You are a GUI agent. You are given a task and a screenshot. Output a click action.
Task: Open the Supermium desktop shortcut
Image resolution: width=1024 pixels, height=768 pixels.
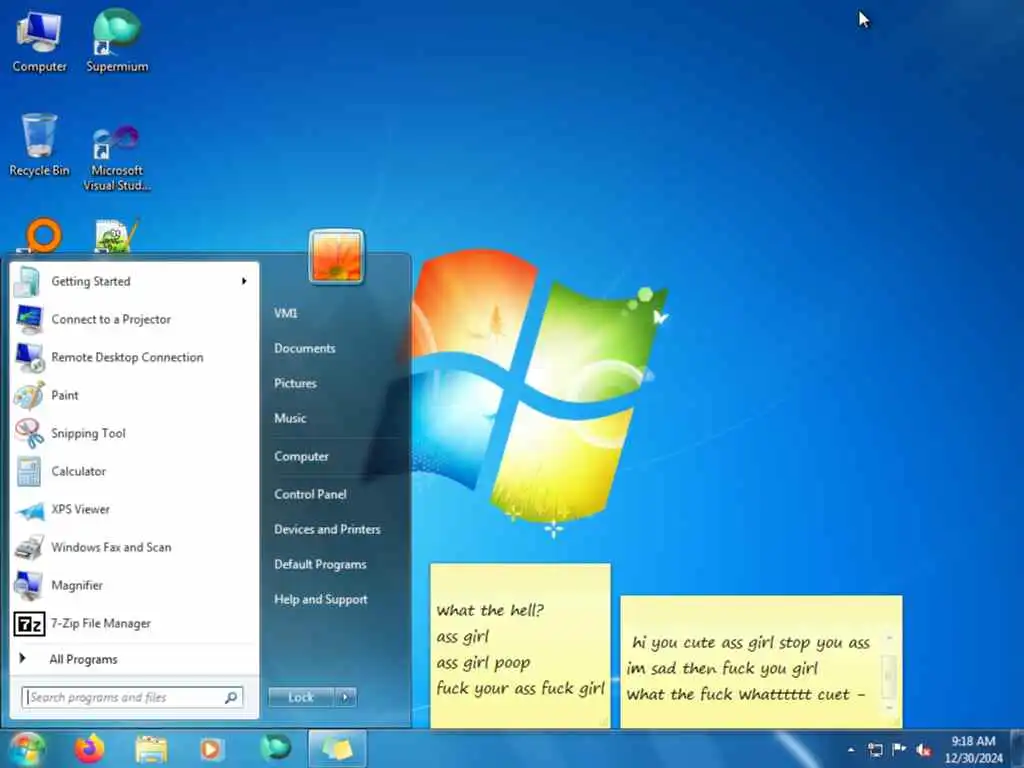117,40
